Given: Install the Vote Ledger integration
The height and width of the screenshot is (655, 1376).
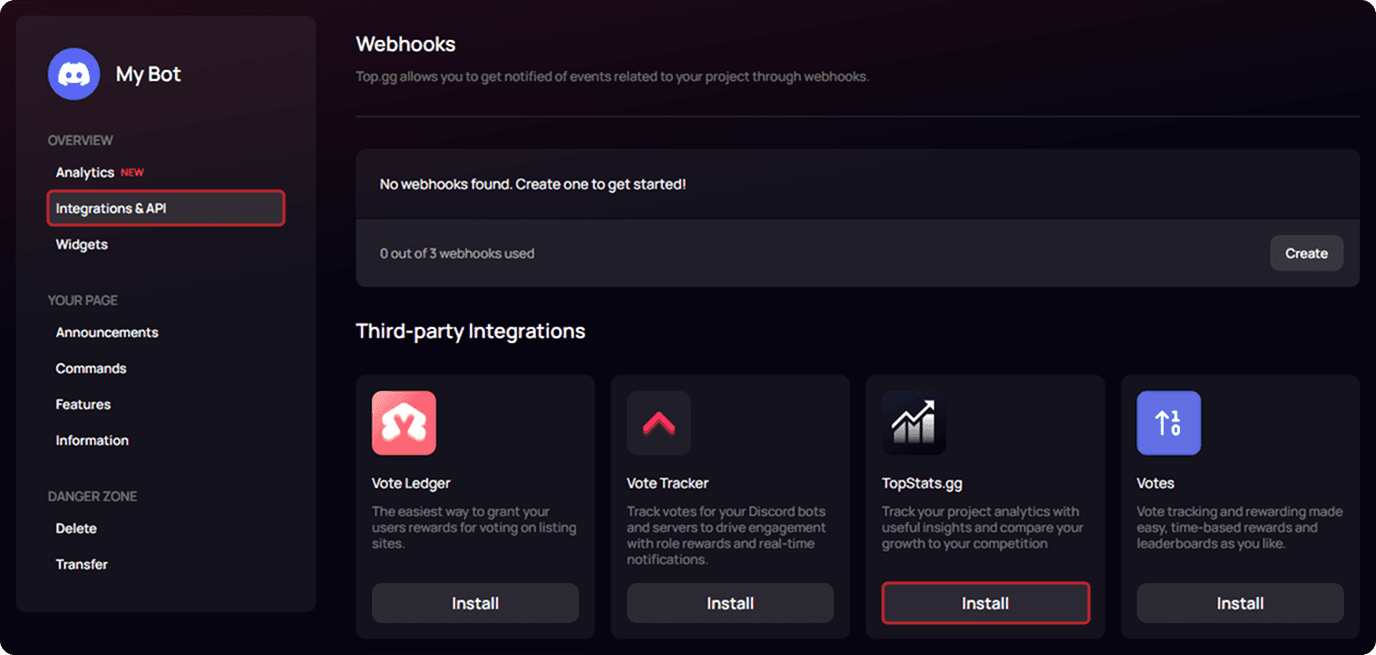Looking at the screenshot, I should tap(475, 603).
